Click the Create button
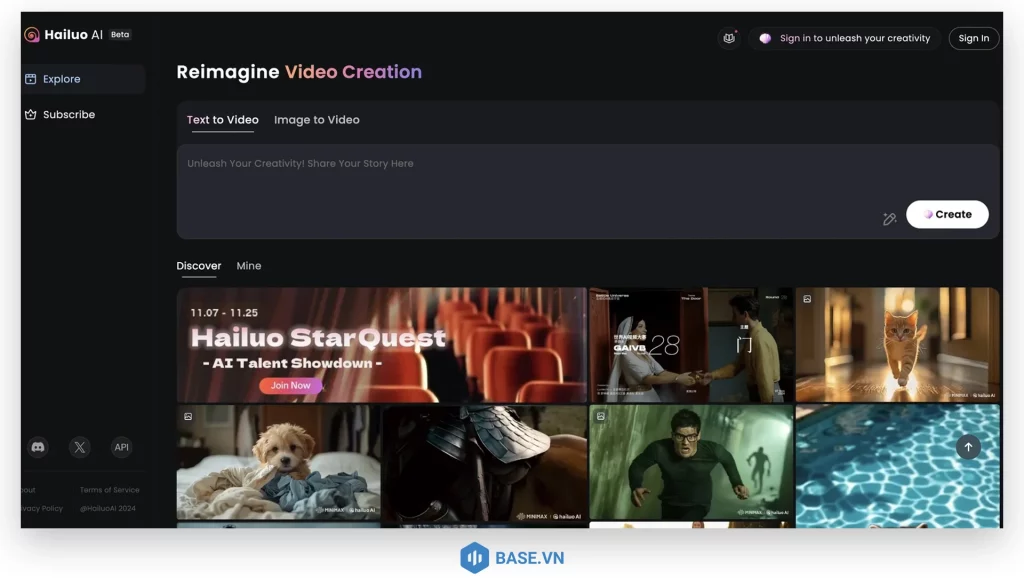The image size is (1024, 587). tap(947, 214)
